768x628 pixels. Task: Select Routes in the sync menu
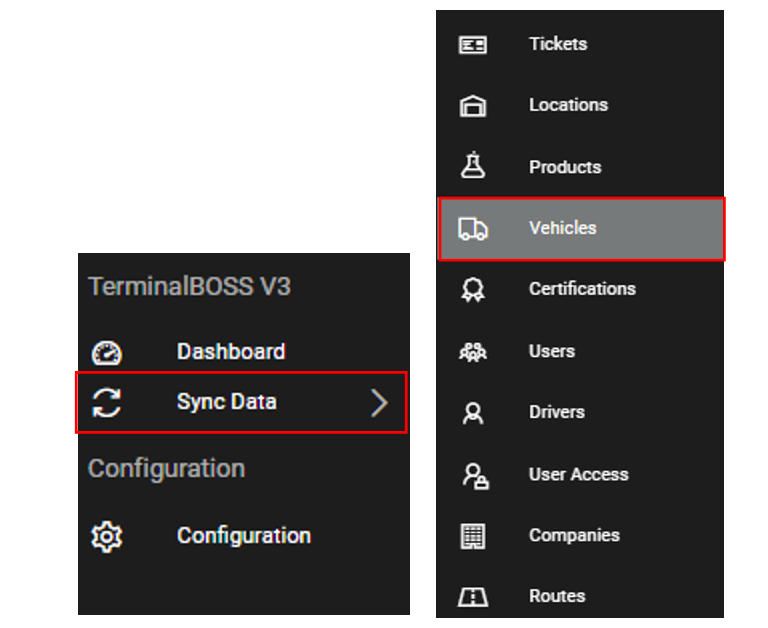point(580,596)
